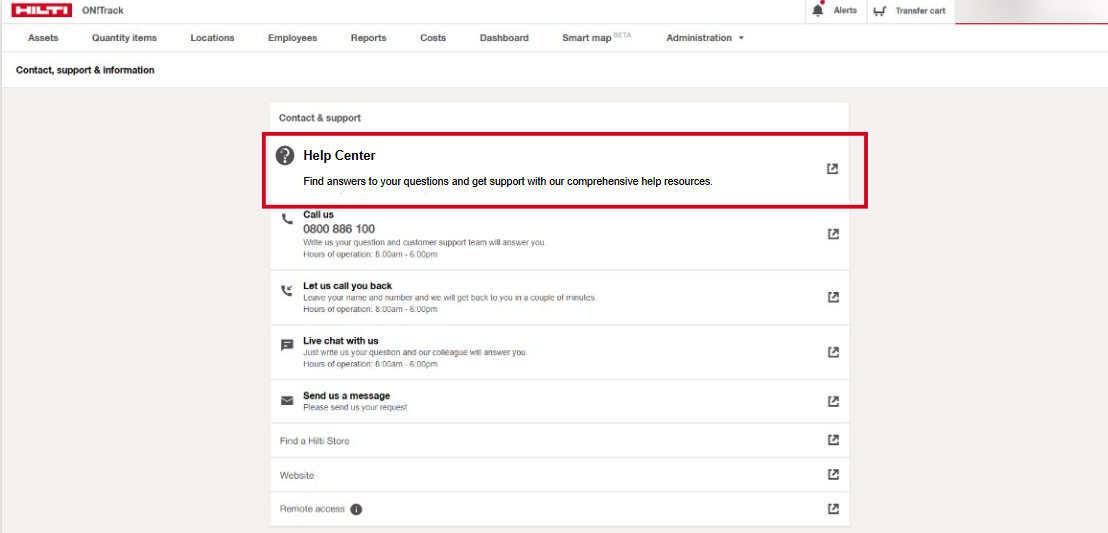Click the Send us a message link
This screenshot has width=1108, height=533.
coord(346,396)
